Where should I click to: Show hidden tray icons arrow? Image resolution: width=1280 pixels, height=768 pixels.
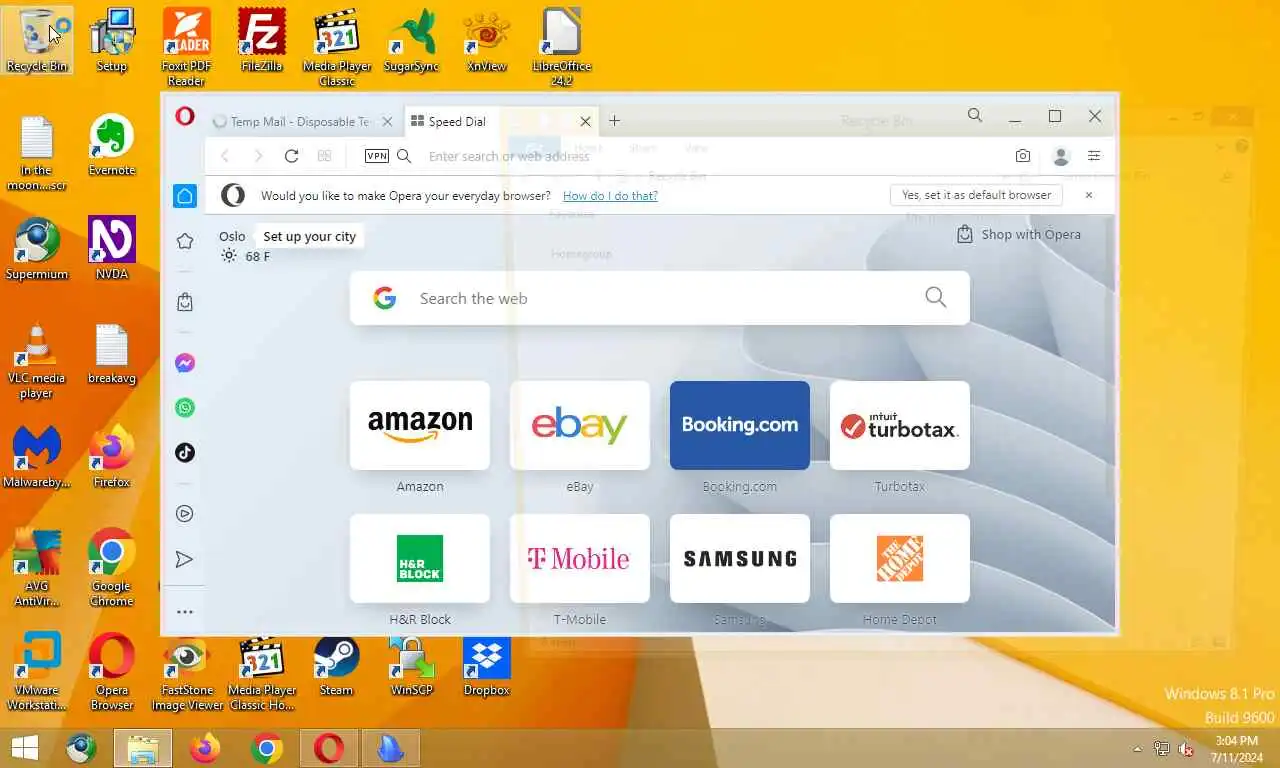pos(1137,748)
